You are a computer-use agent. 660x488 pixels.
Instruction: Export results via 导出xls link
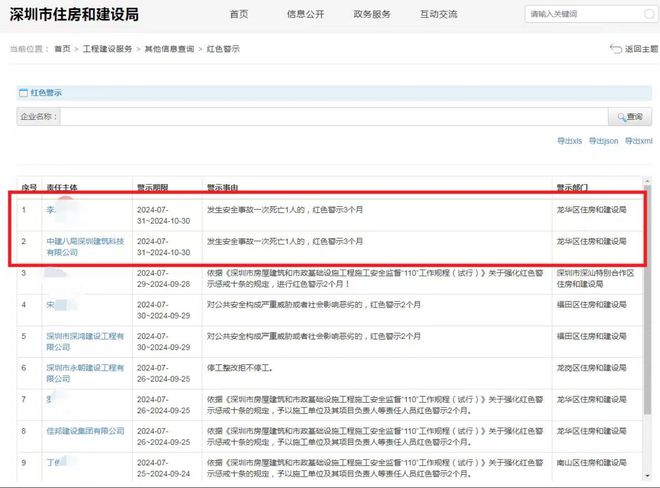[570, 141]
